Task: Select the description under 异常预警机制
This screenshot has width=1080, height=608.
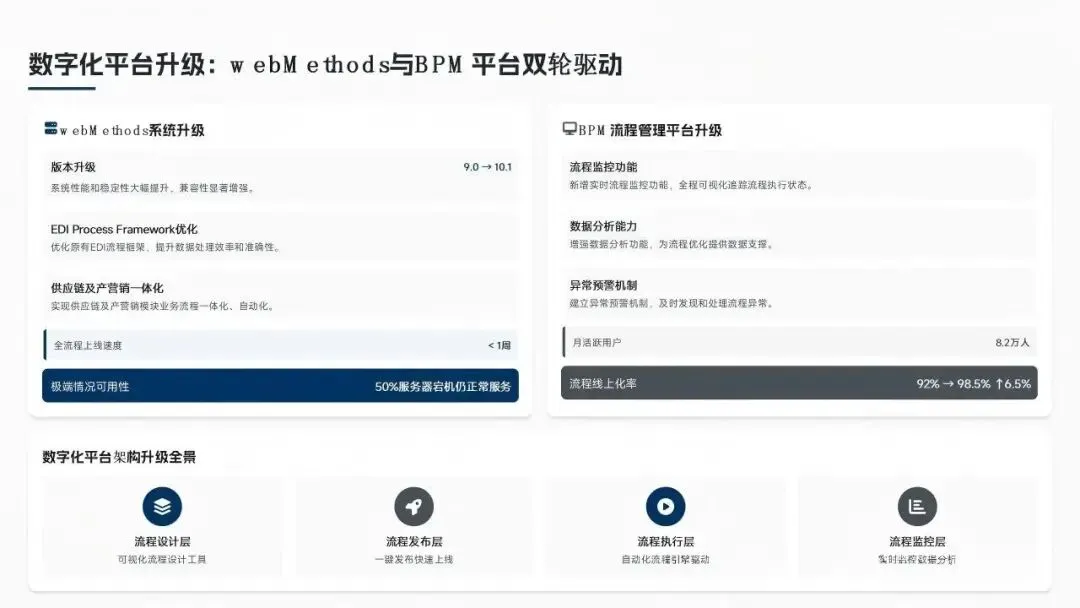Action: coord(672,303)
